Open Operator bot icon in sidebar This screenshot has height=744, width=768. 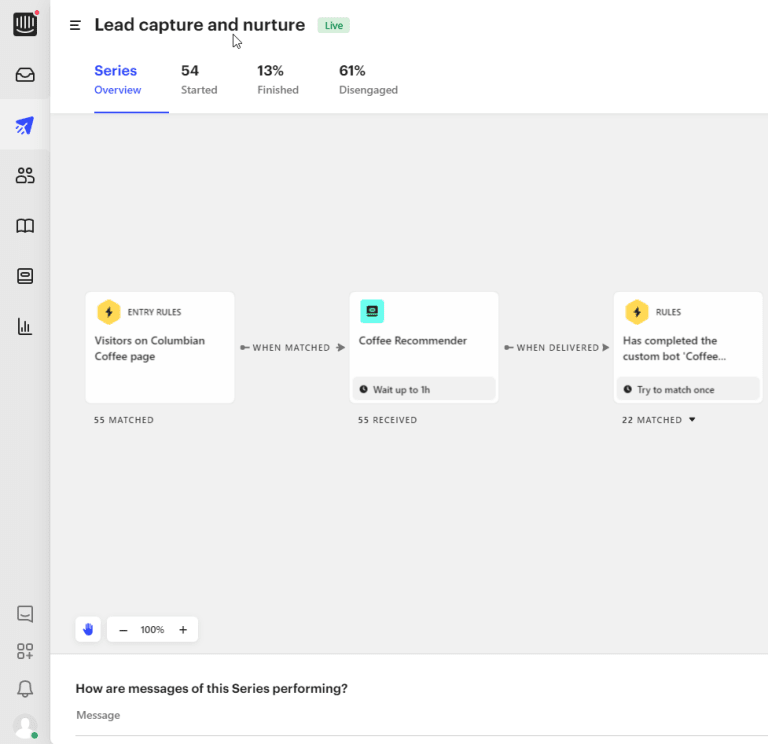click(25, 276)
